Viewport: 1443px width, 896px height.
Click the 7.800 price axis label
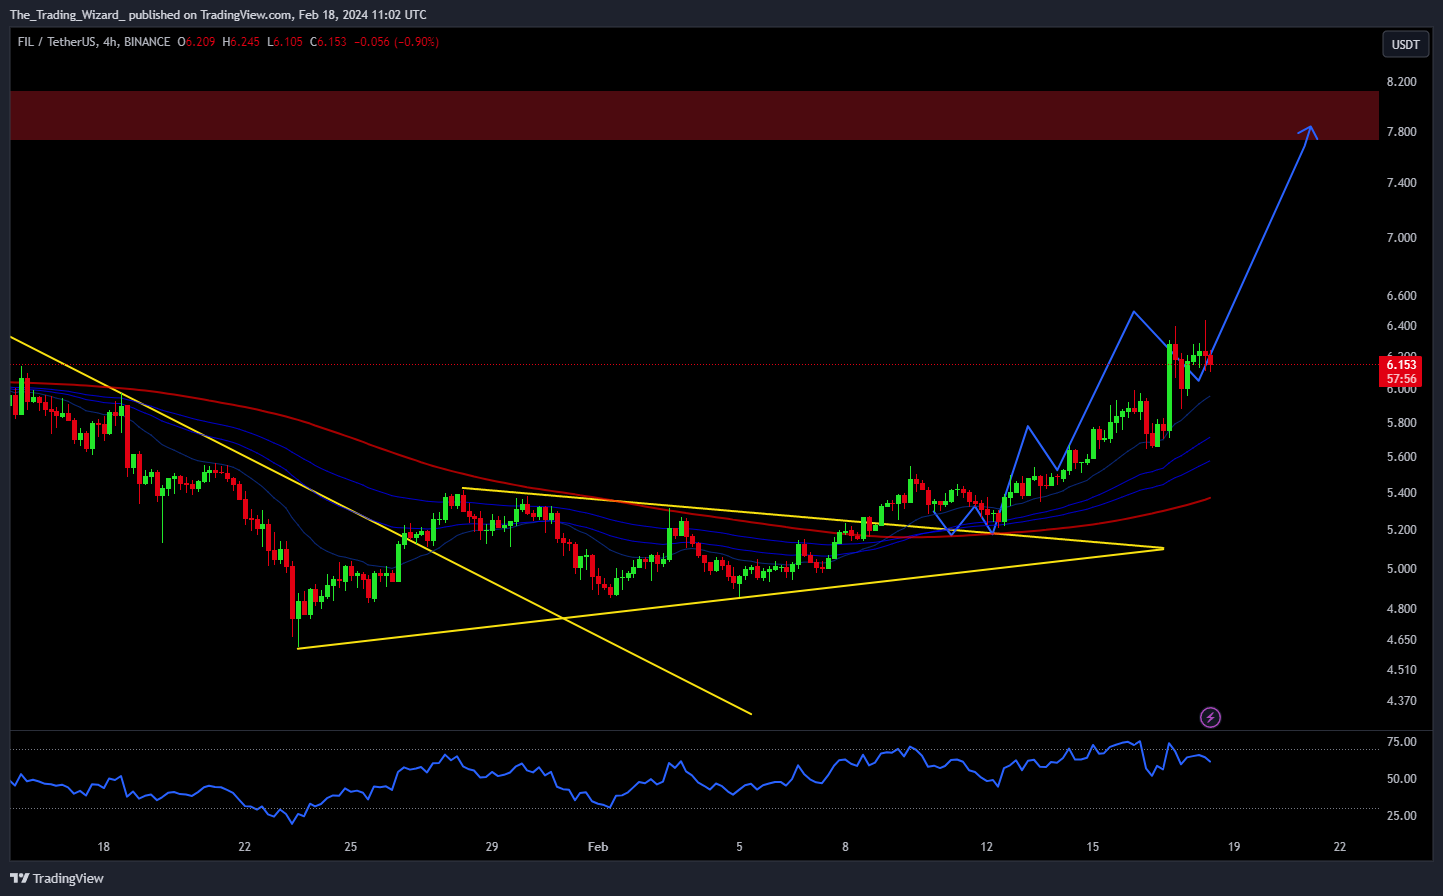(x=1401, y=132)
